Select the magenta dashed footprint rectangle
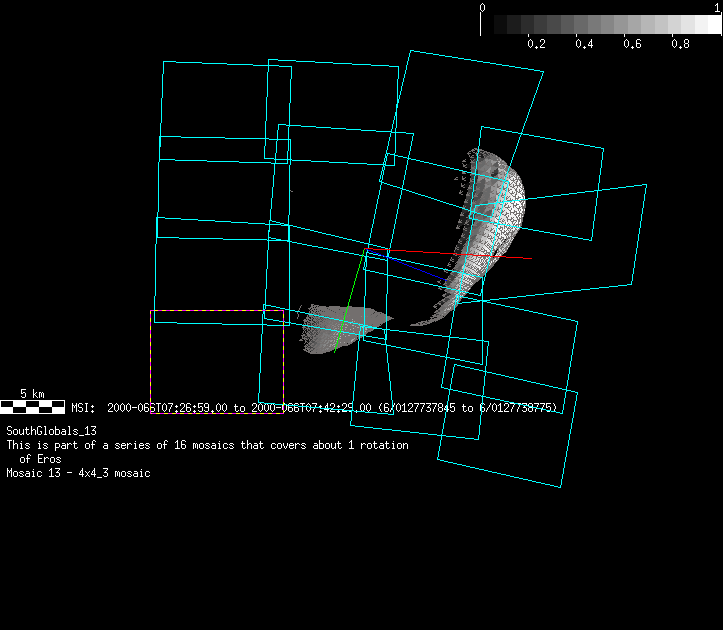Image resolution: width=723 pixels, height=630 pixels. pos(151,350)
